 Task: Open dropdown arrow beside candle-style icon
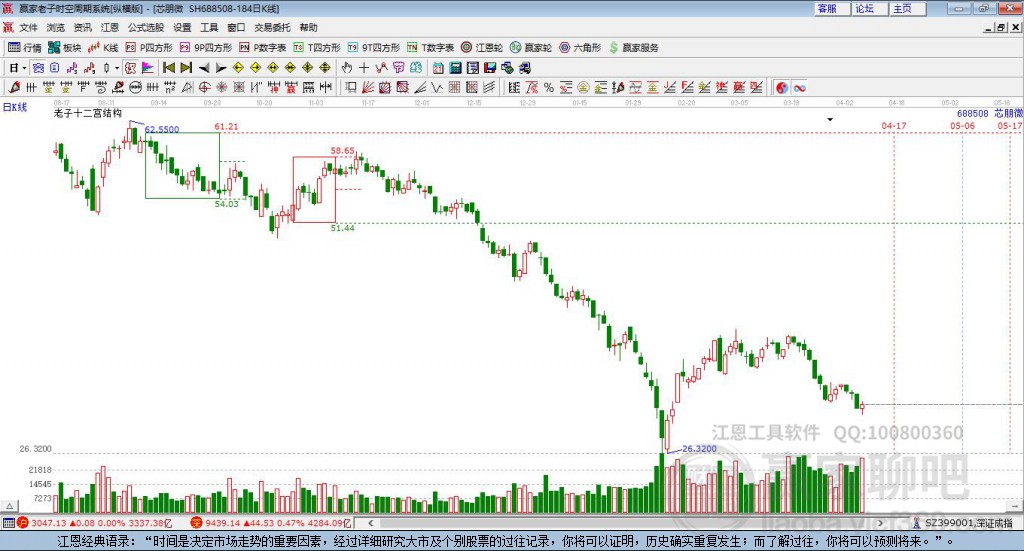117,68
